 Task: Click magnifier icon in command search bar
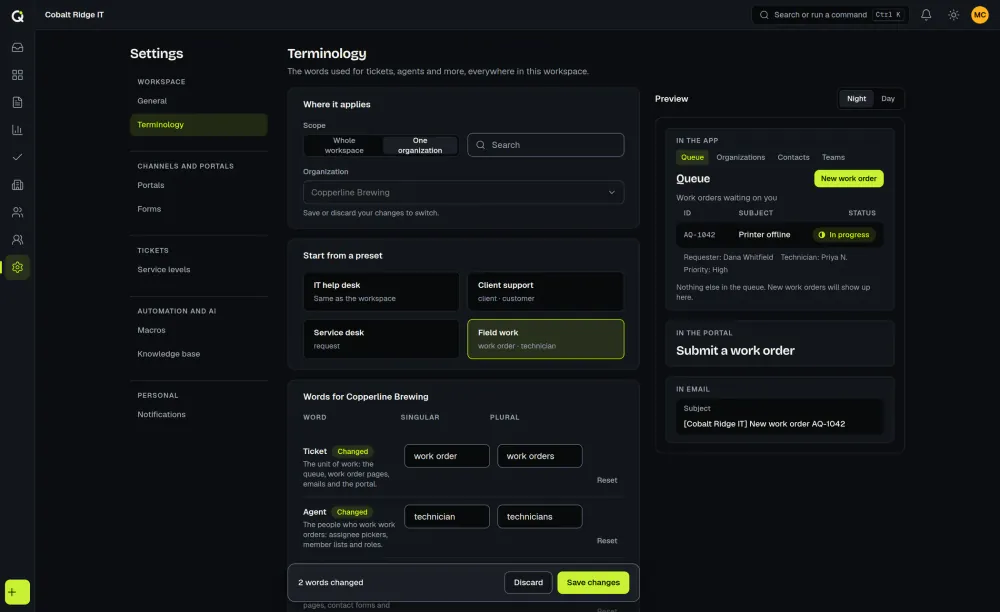point(764,15)
